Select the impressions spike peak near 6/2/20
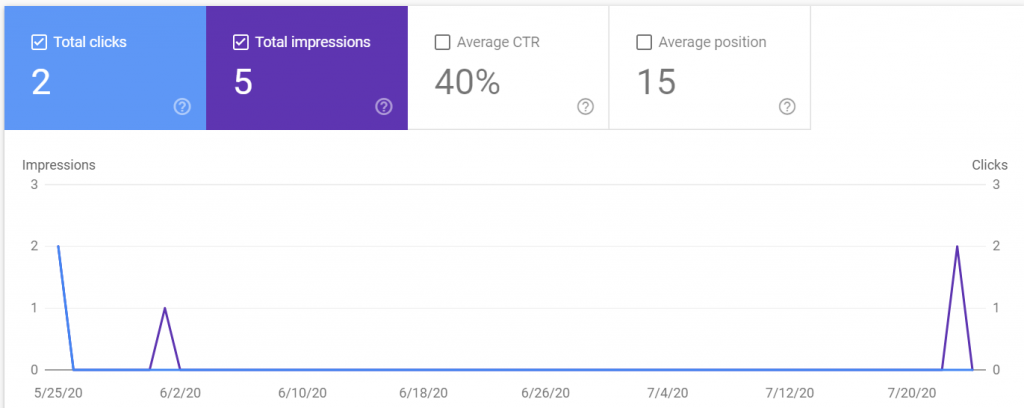 164,308
